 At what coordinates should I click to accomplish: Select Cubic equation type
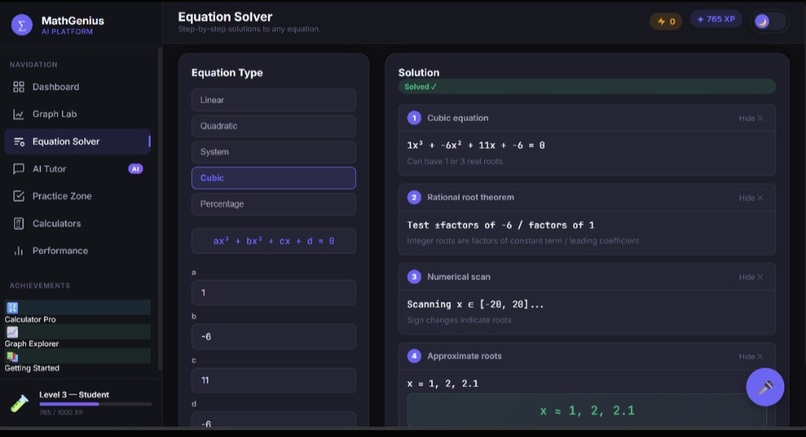coord(273,178)
